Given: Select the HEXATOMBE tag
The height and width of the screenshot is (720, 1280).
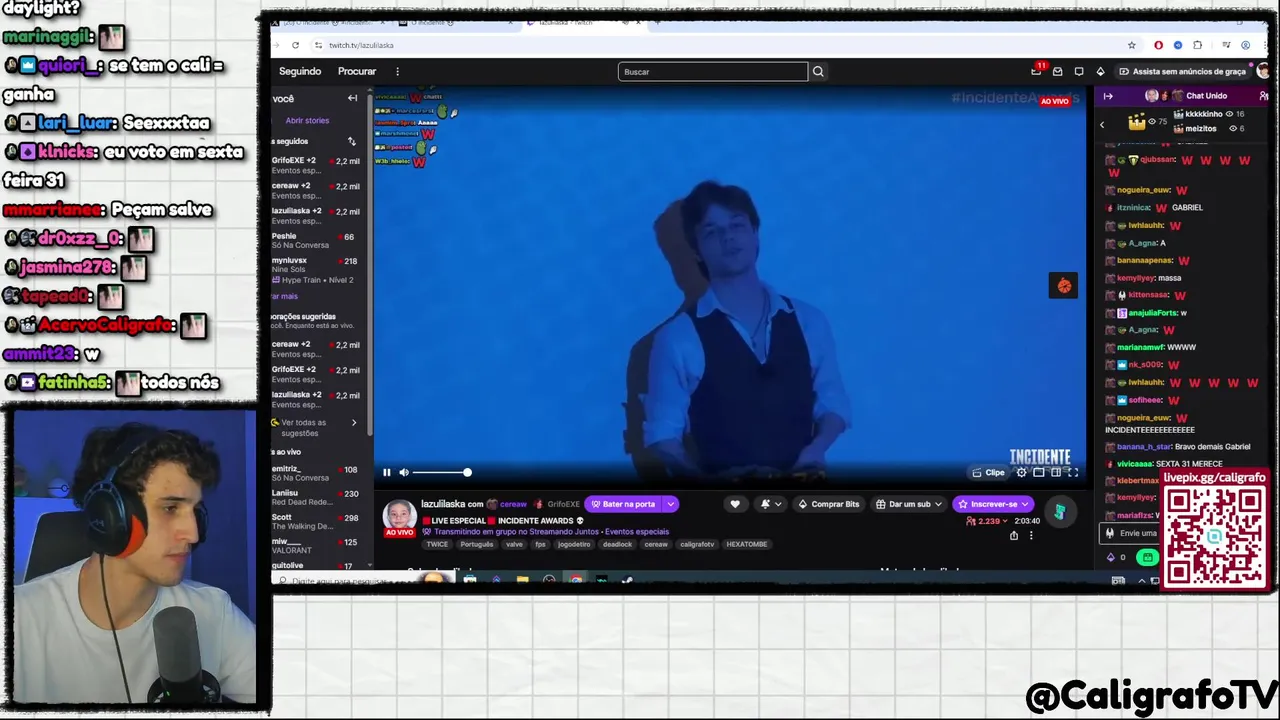Looking at the screenshot, I should (746, 544).
